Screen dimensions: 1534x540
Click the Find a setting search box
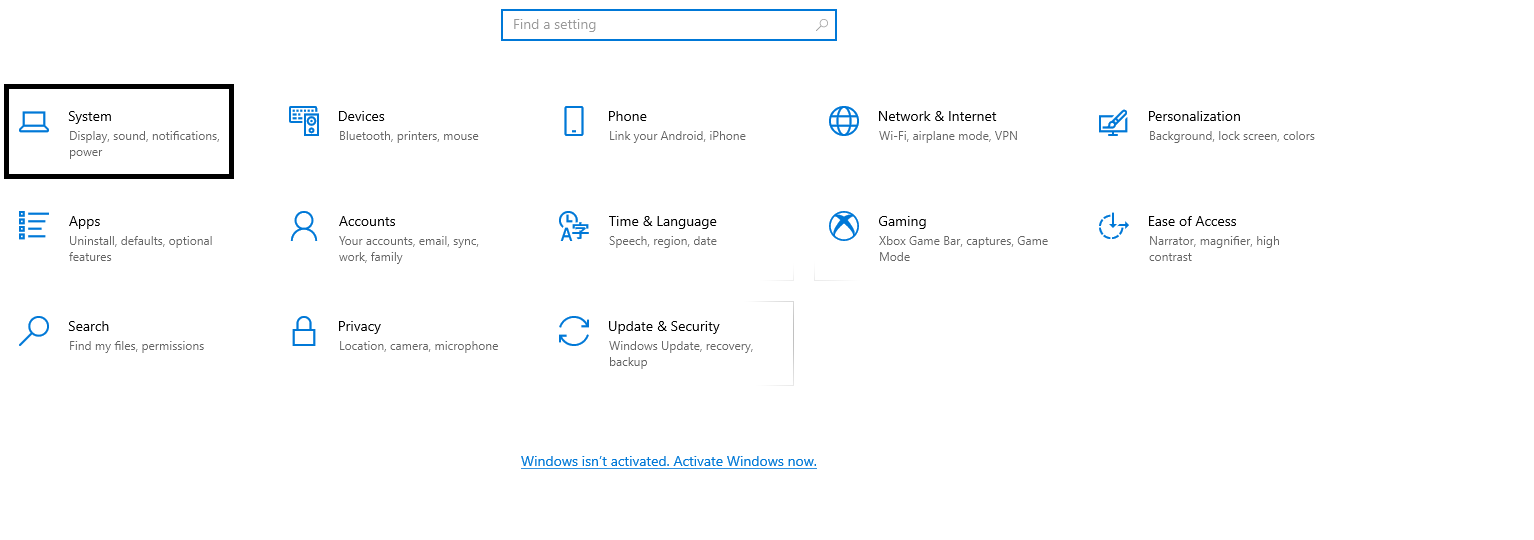click(668, 25)
